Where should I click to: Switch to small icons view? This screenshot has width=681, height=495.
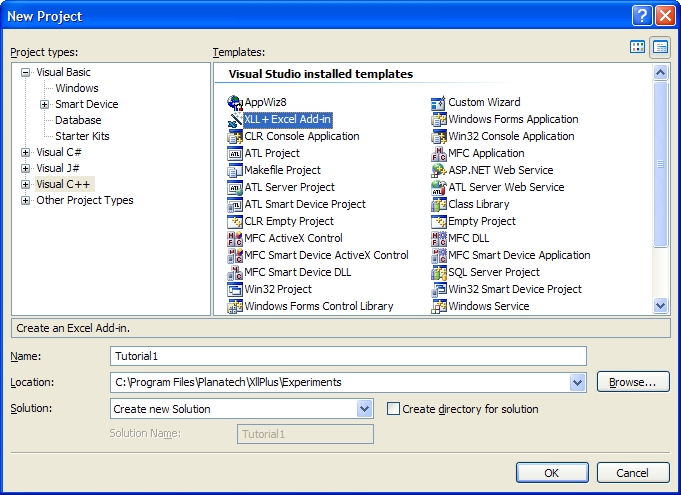(660, 47)
